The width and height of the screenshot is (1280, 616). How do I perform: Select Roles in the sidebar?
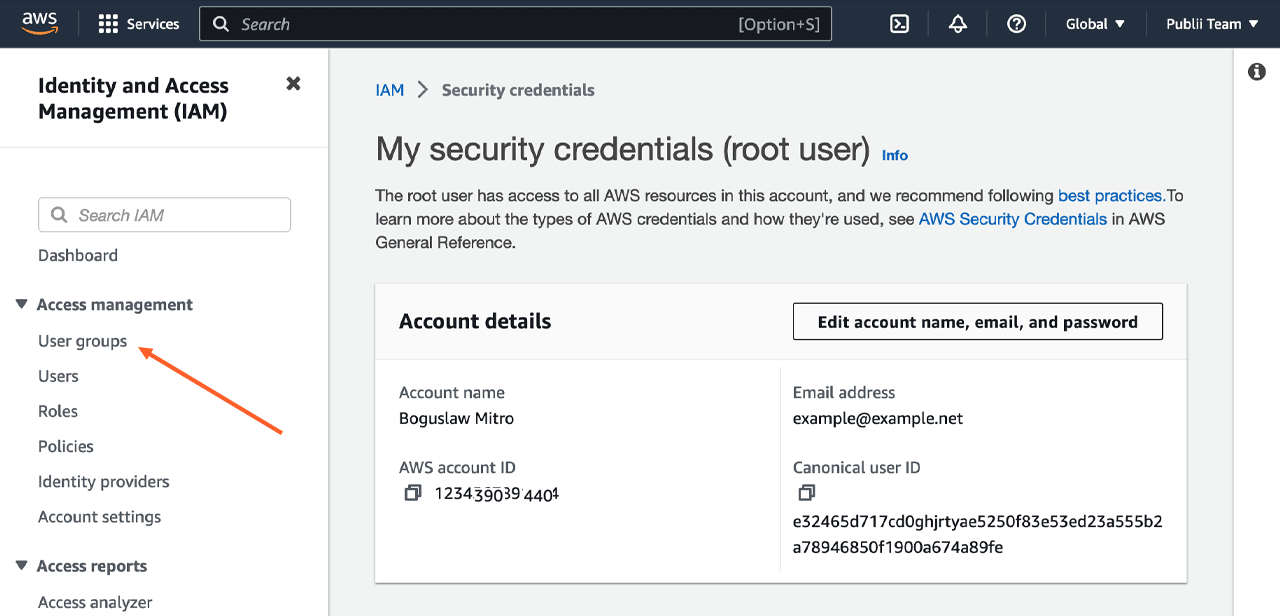(x=57, y=411)
